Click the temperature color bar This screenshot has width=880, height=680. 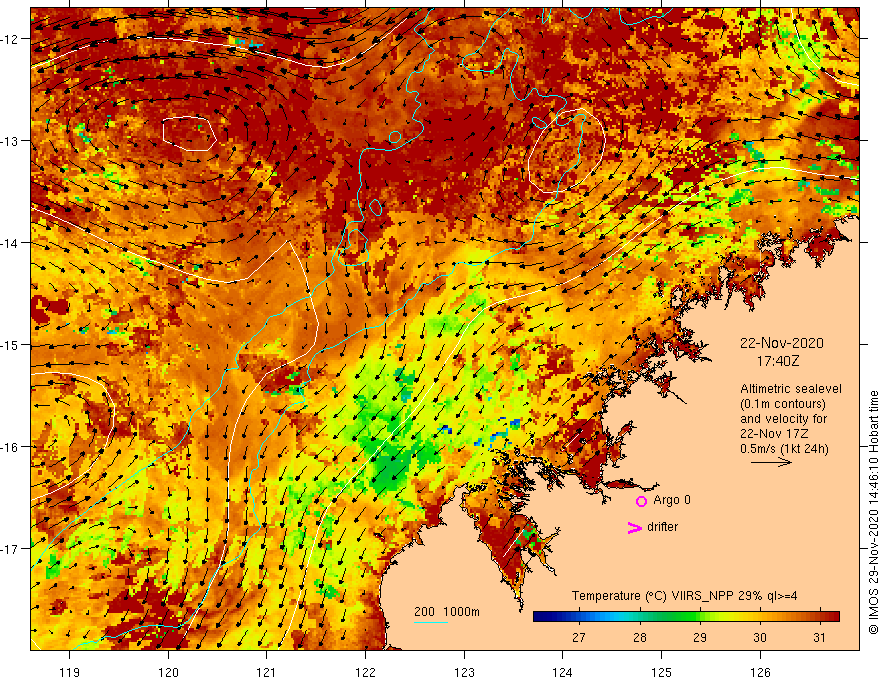pyautogui.click(x=686, y=617)
